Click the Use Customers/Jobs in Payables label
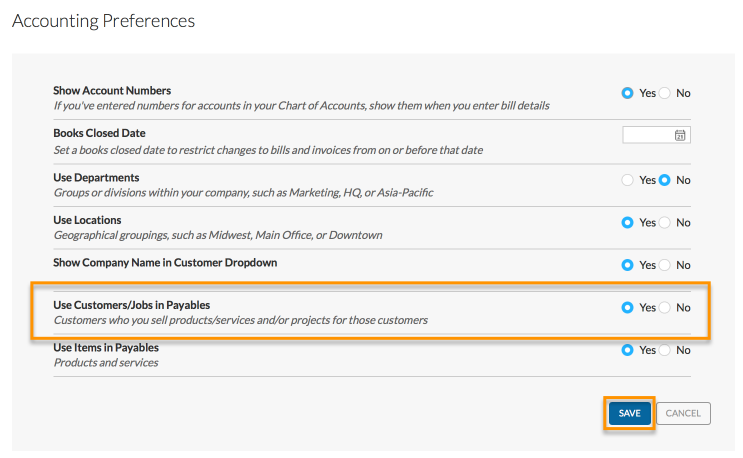This screenshot has width=743, height=458. coord(131,305)
